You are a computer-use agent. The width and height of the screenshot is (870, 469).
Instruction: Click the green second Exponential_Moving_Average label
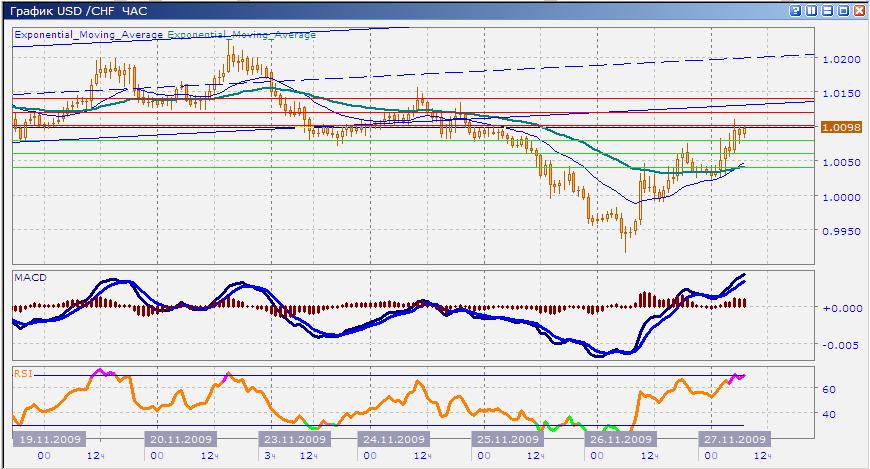tap(241, 34)
